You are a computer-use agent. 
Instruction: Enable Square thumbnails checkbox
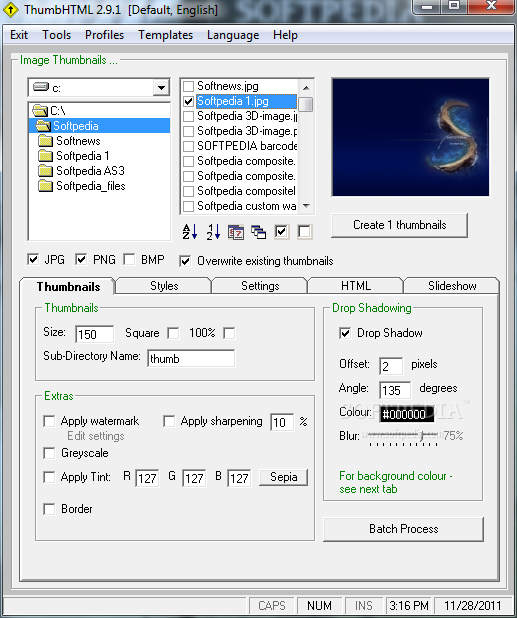(173, 333)
